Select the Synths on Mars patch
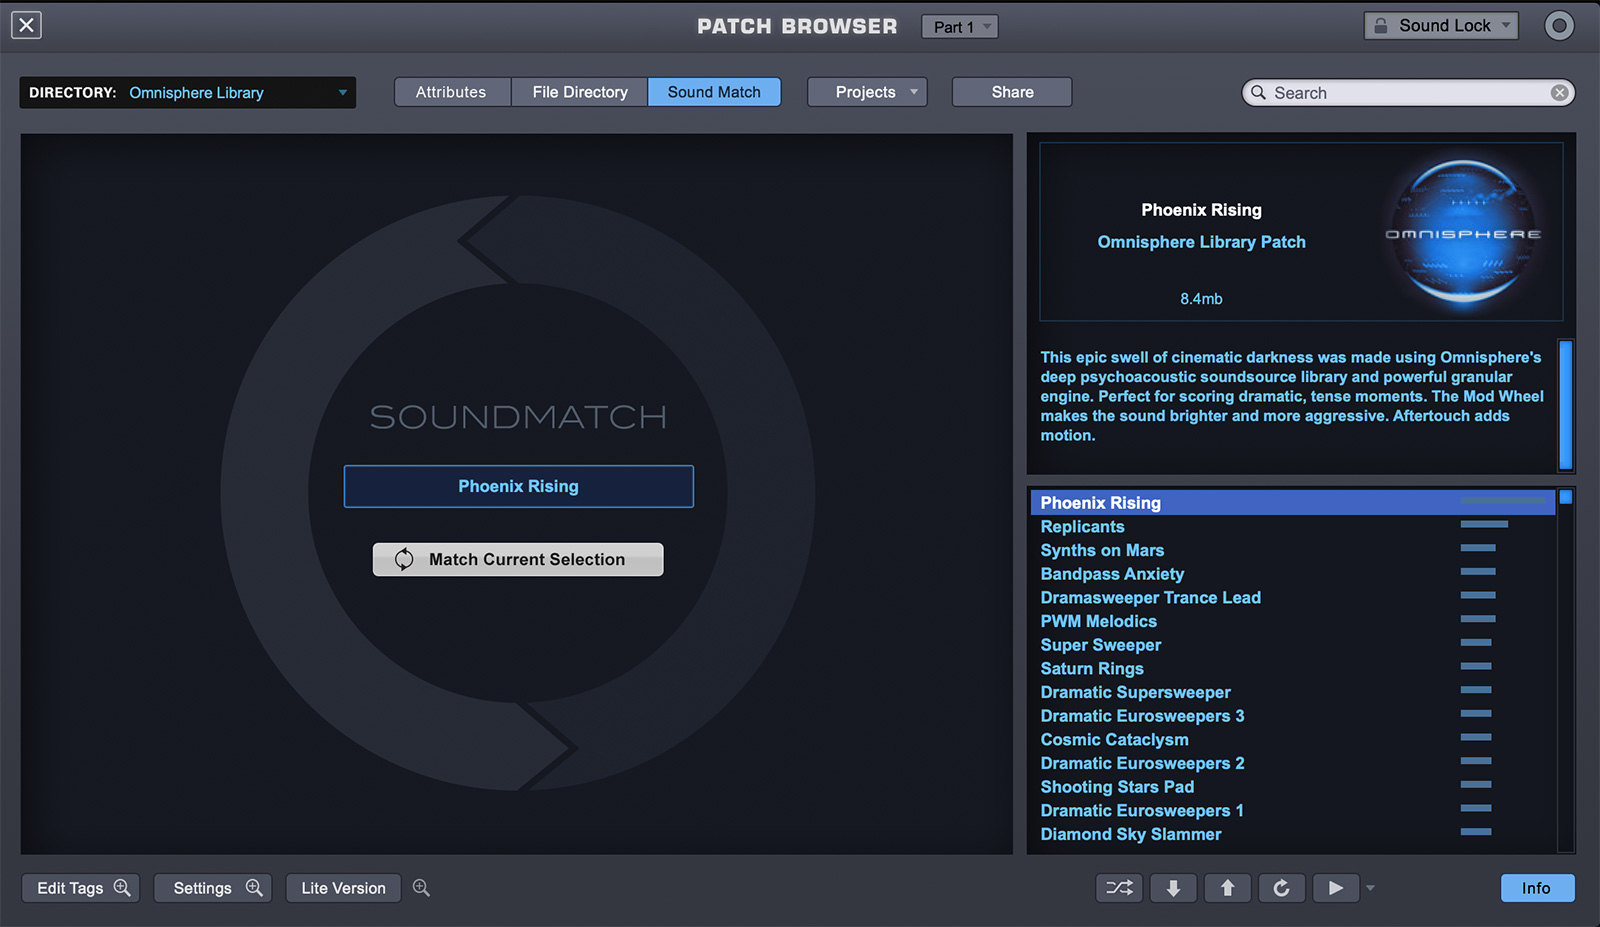Image resolution: width=1600 pixels, height=927 pixels. click(1292, 550)
